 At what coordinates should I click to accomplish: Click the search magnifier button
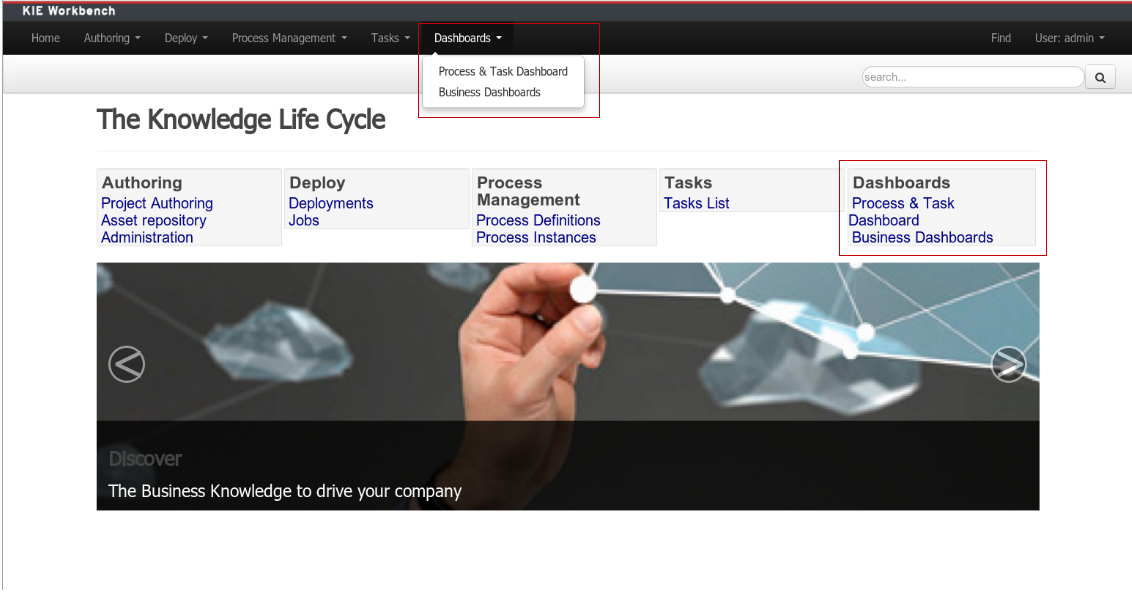point(1100,77)
